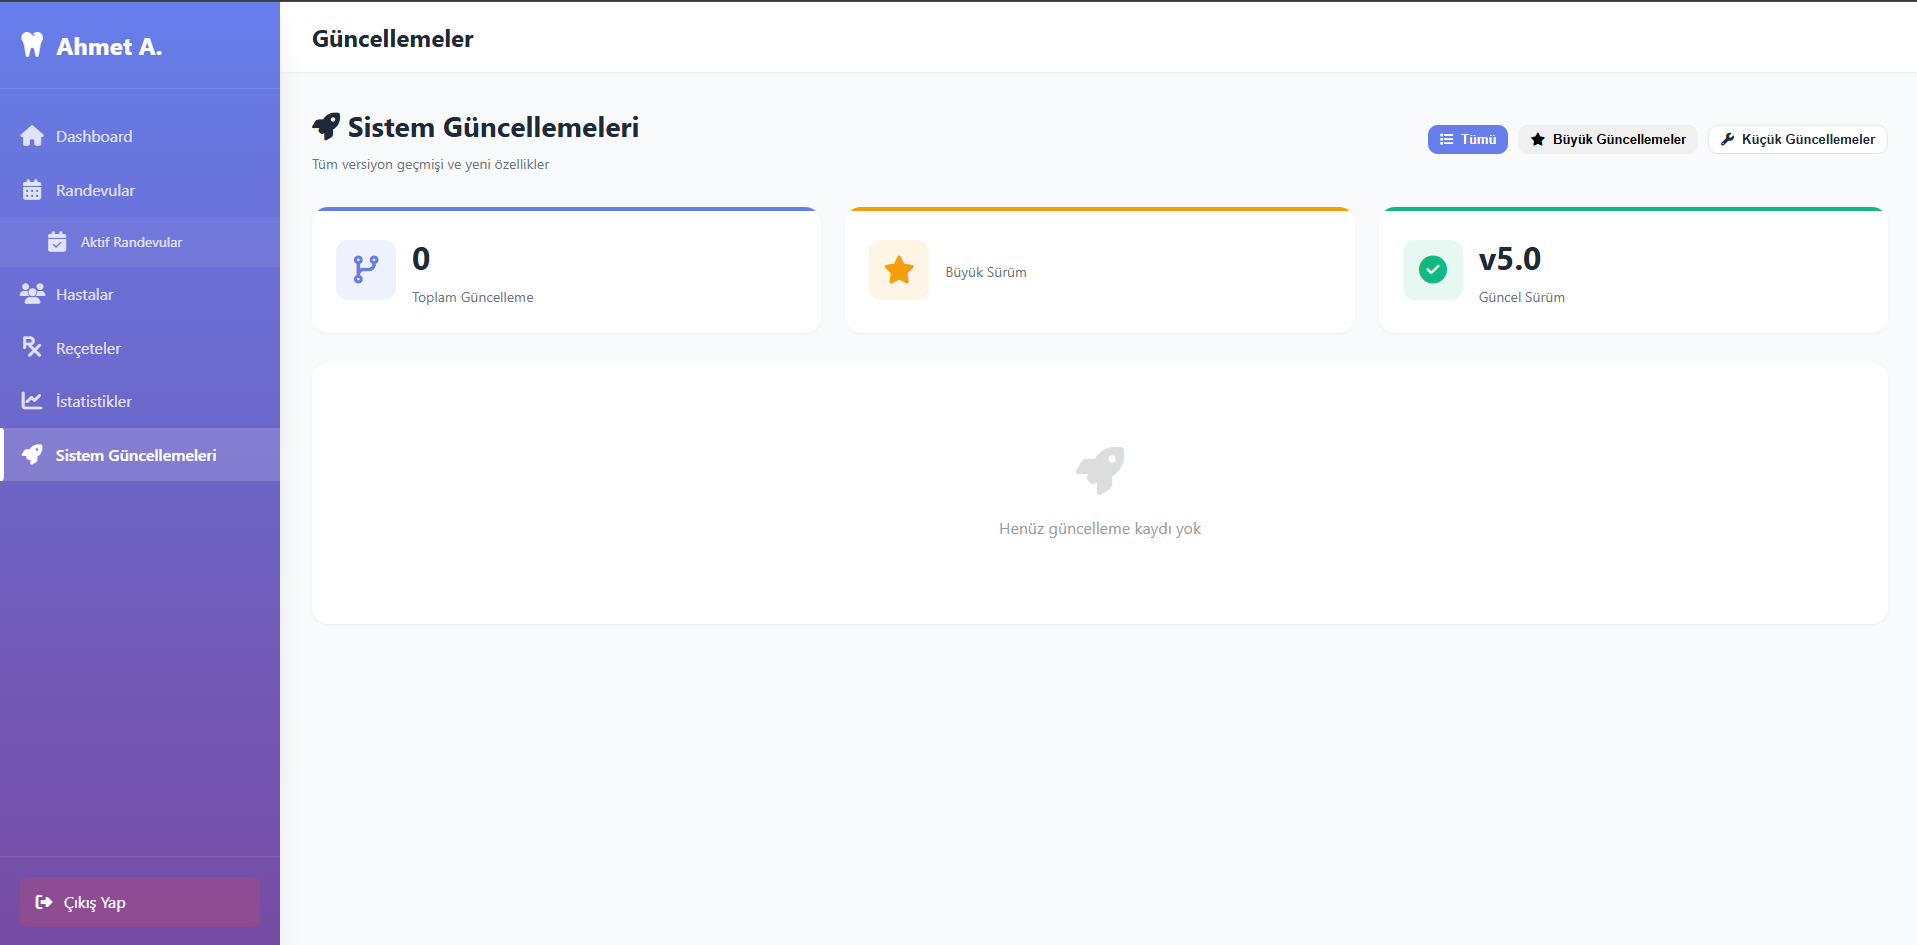Click the people icon beside Hastalar
This screenshot has height=945, width=1917.
pos(32,294)
